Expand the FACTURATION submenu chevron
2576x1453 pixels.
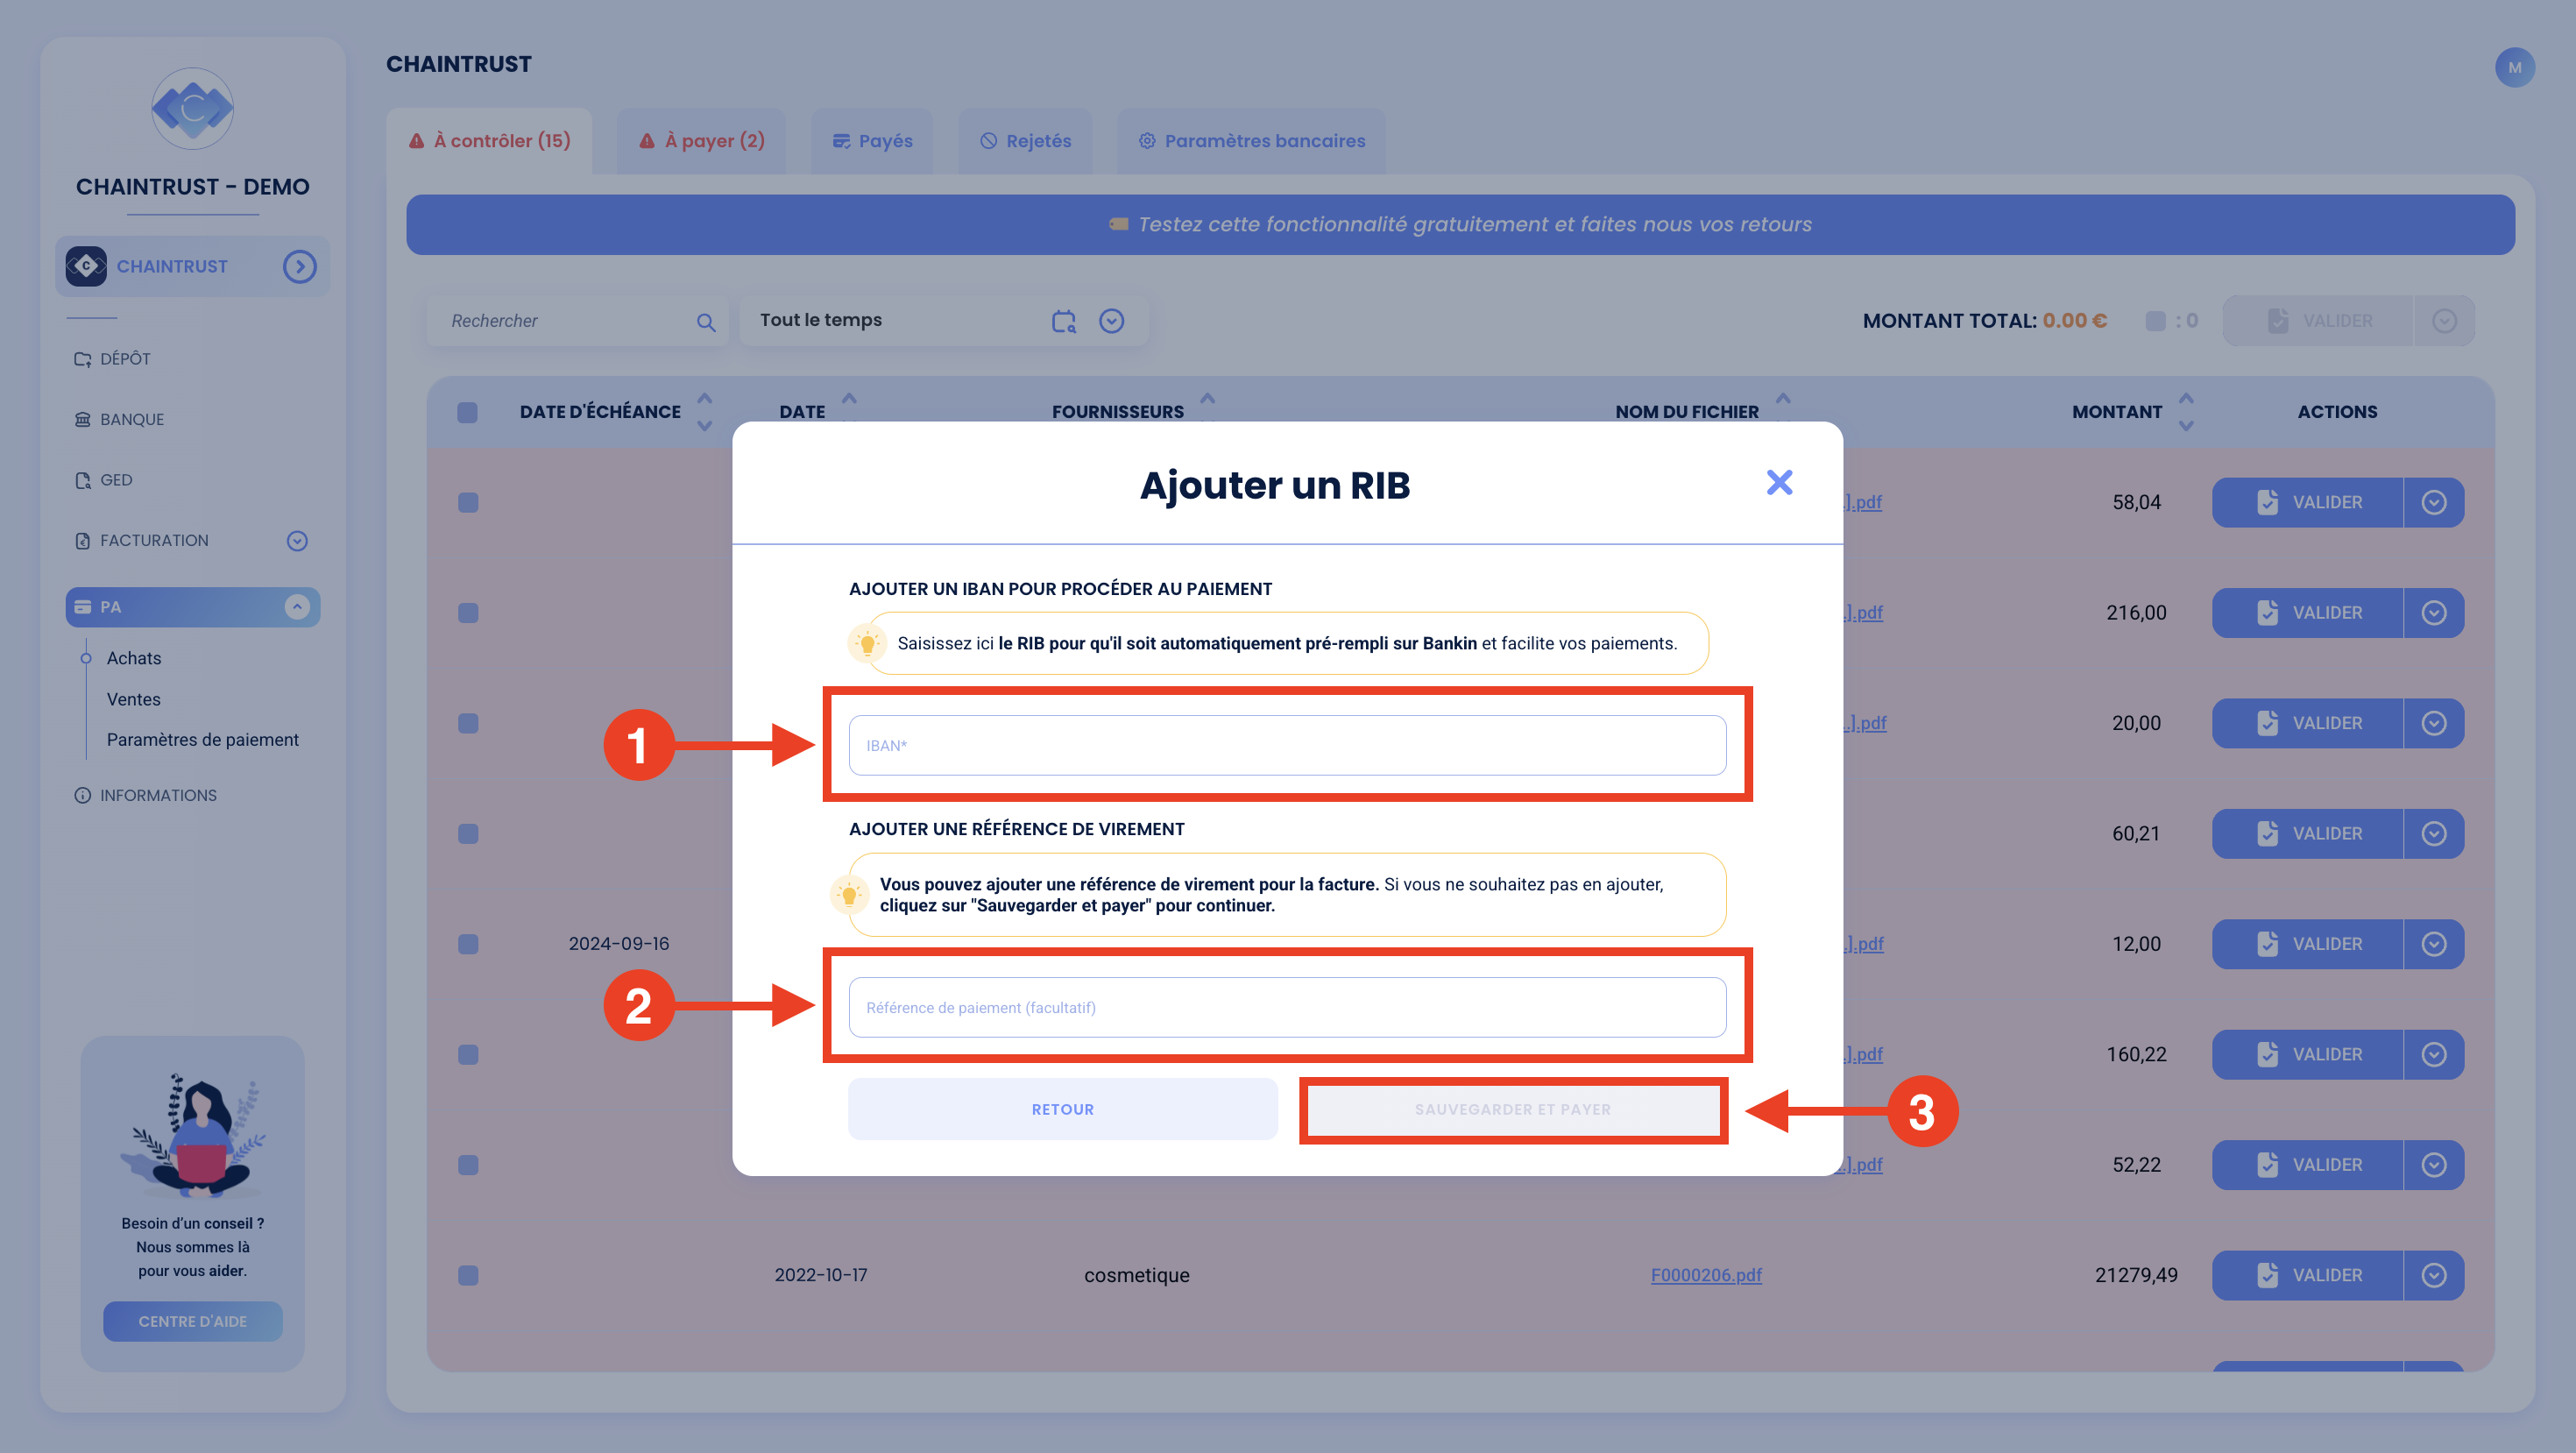[x=297, y=541]
